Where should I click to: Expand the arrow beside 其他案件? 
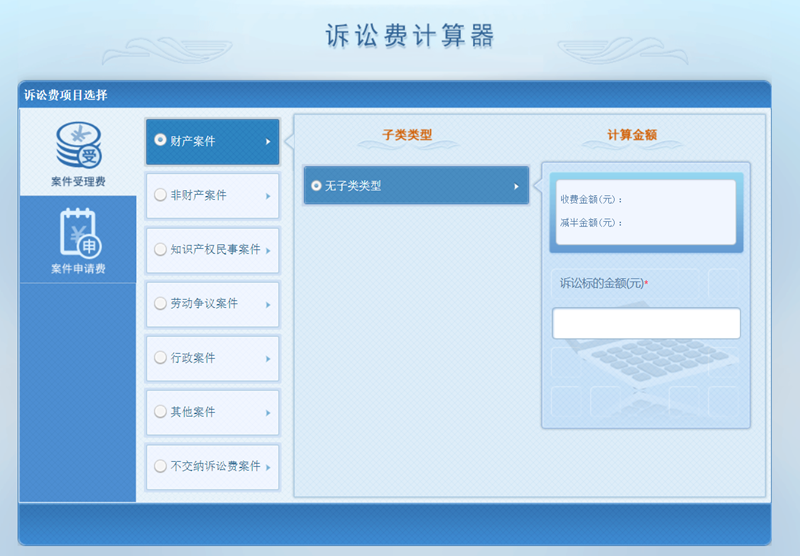click(268, 412)
